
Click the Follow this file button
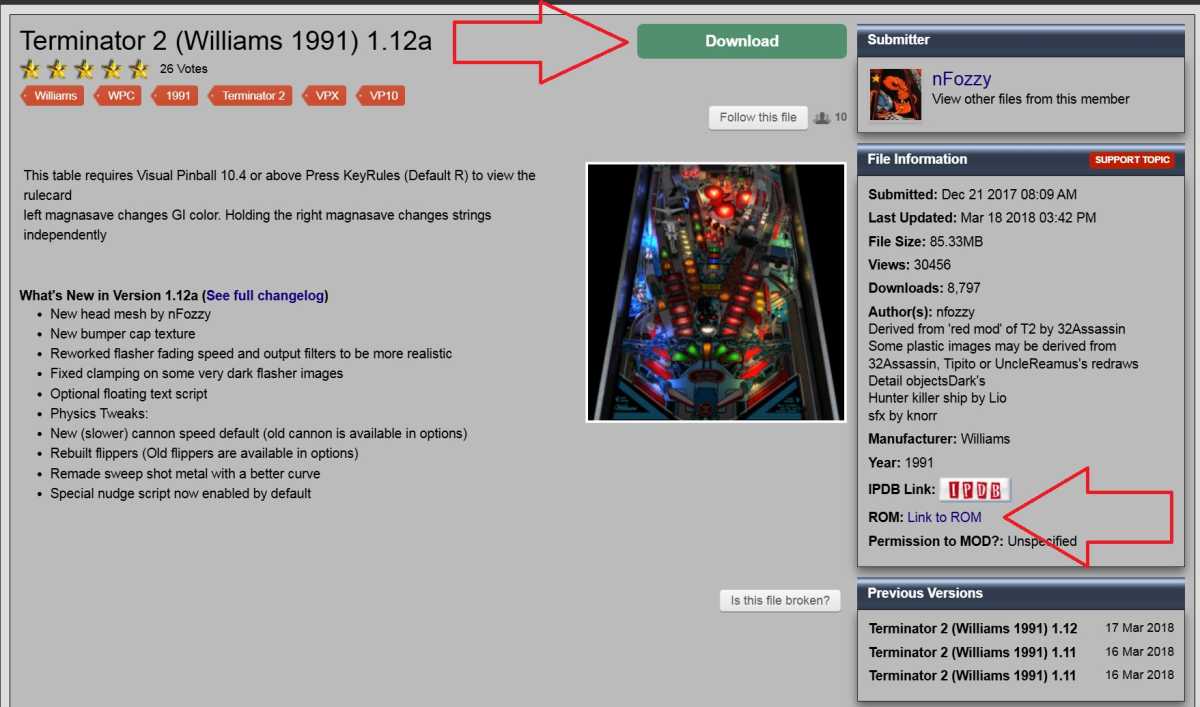758,117
